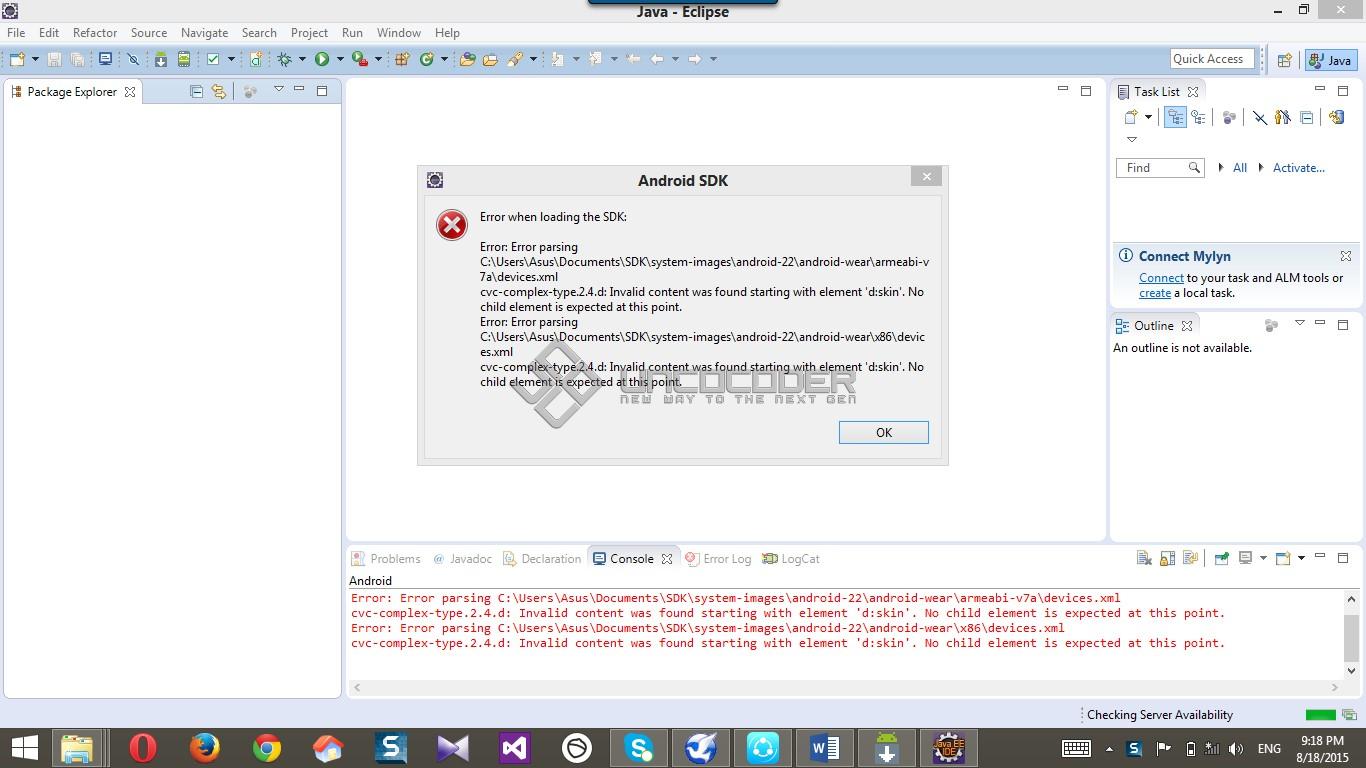
Task: Toggle Focus on Workweek in Task List
Action: pos(1229,117)
